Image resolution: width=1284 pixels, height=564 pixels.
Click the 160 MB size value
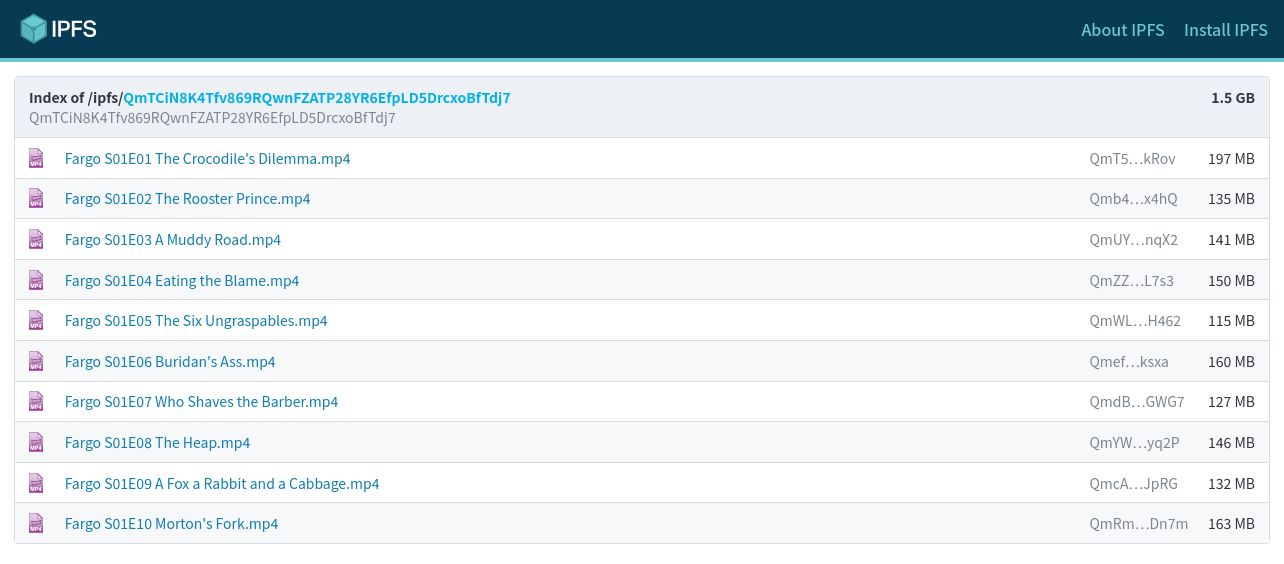click(x=1231, y=362)
